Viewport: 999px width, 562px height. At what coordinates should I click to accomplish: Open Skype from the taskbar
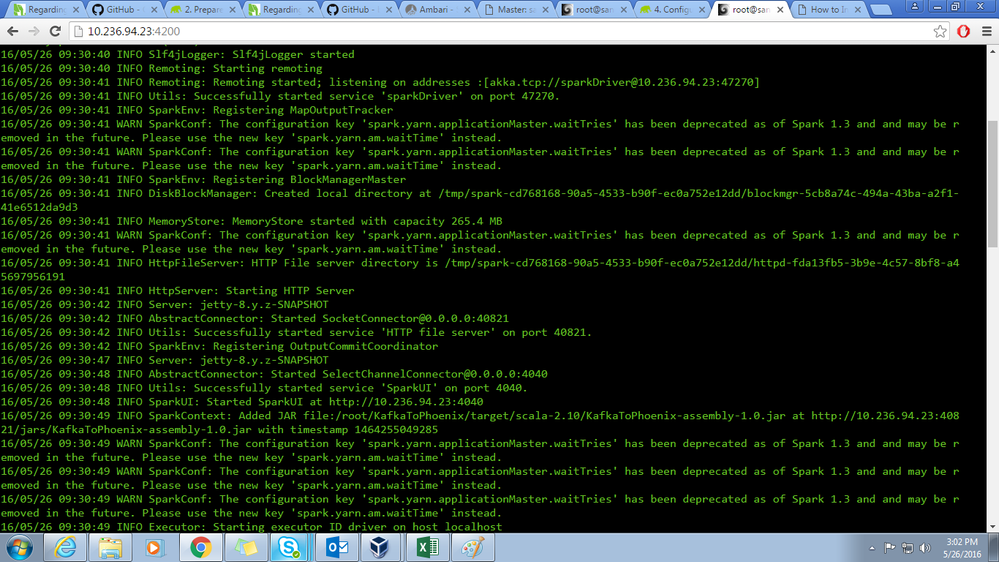[290, 547]
